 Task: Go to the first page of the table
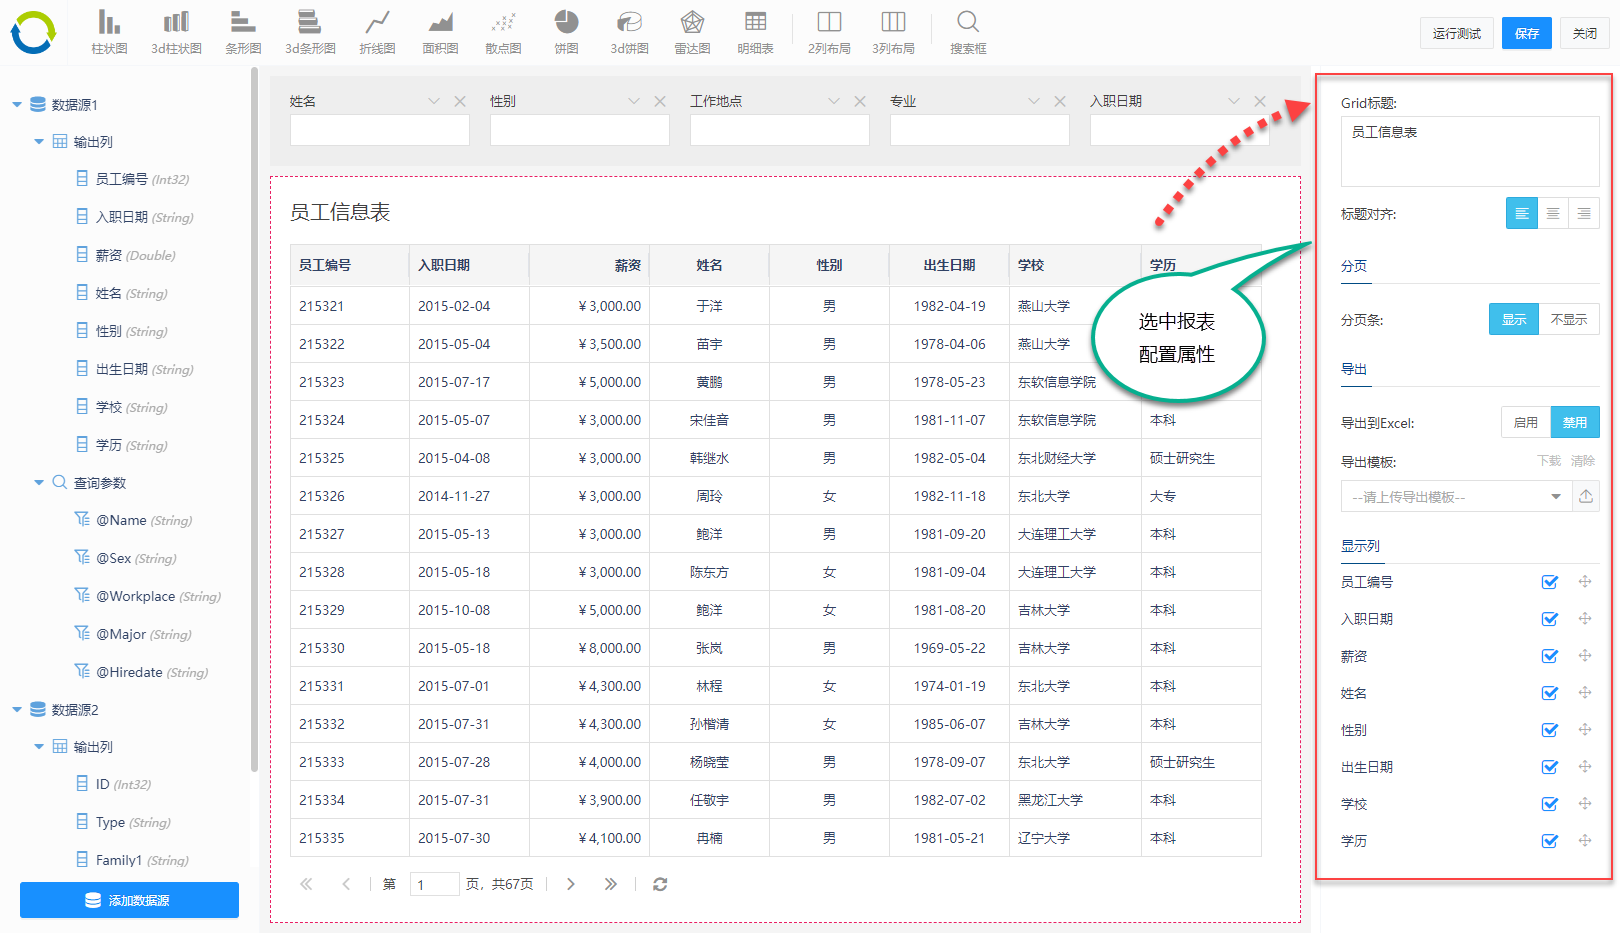306,884
